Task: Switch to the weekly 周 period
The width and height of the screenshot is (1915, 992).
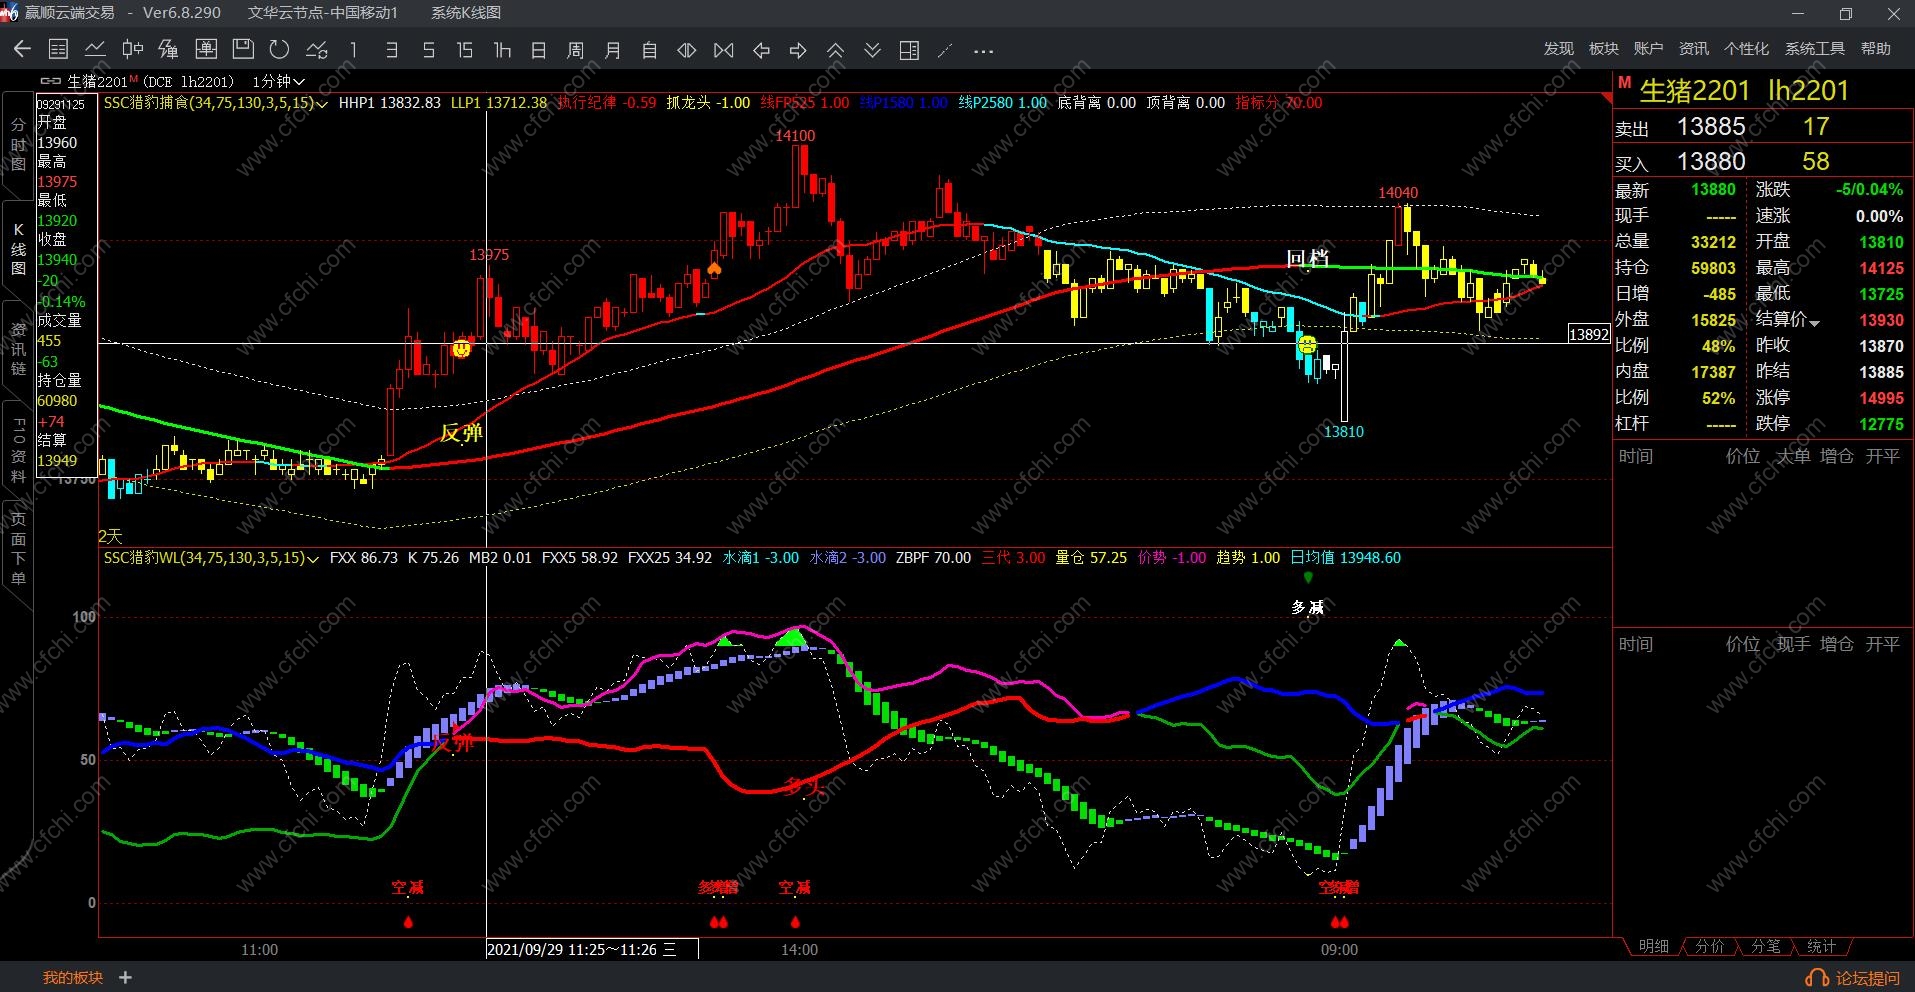Action: 575,50
